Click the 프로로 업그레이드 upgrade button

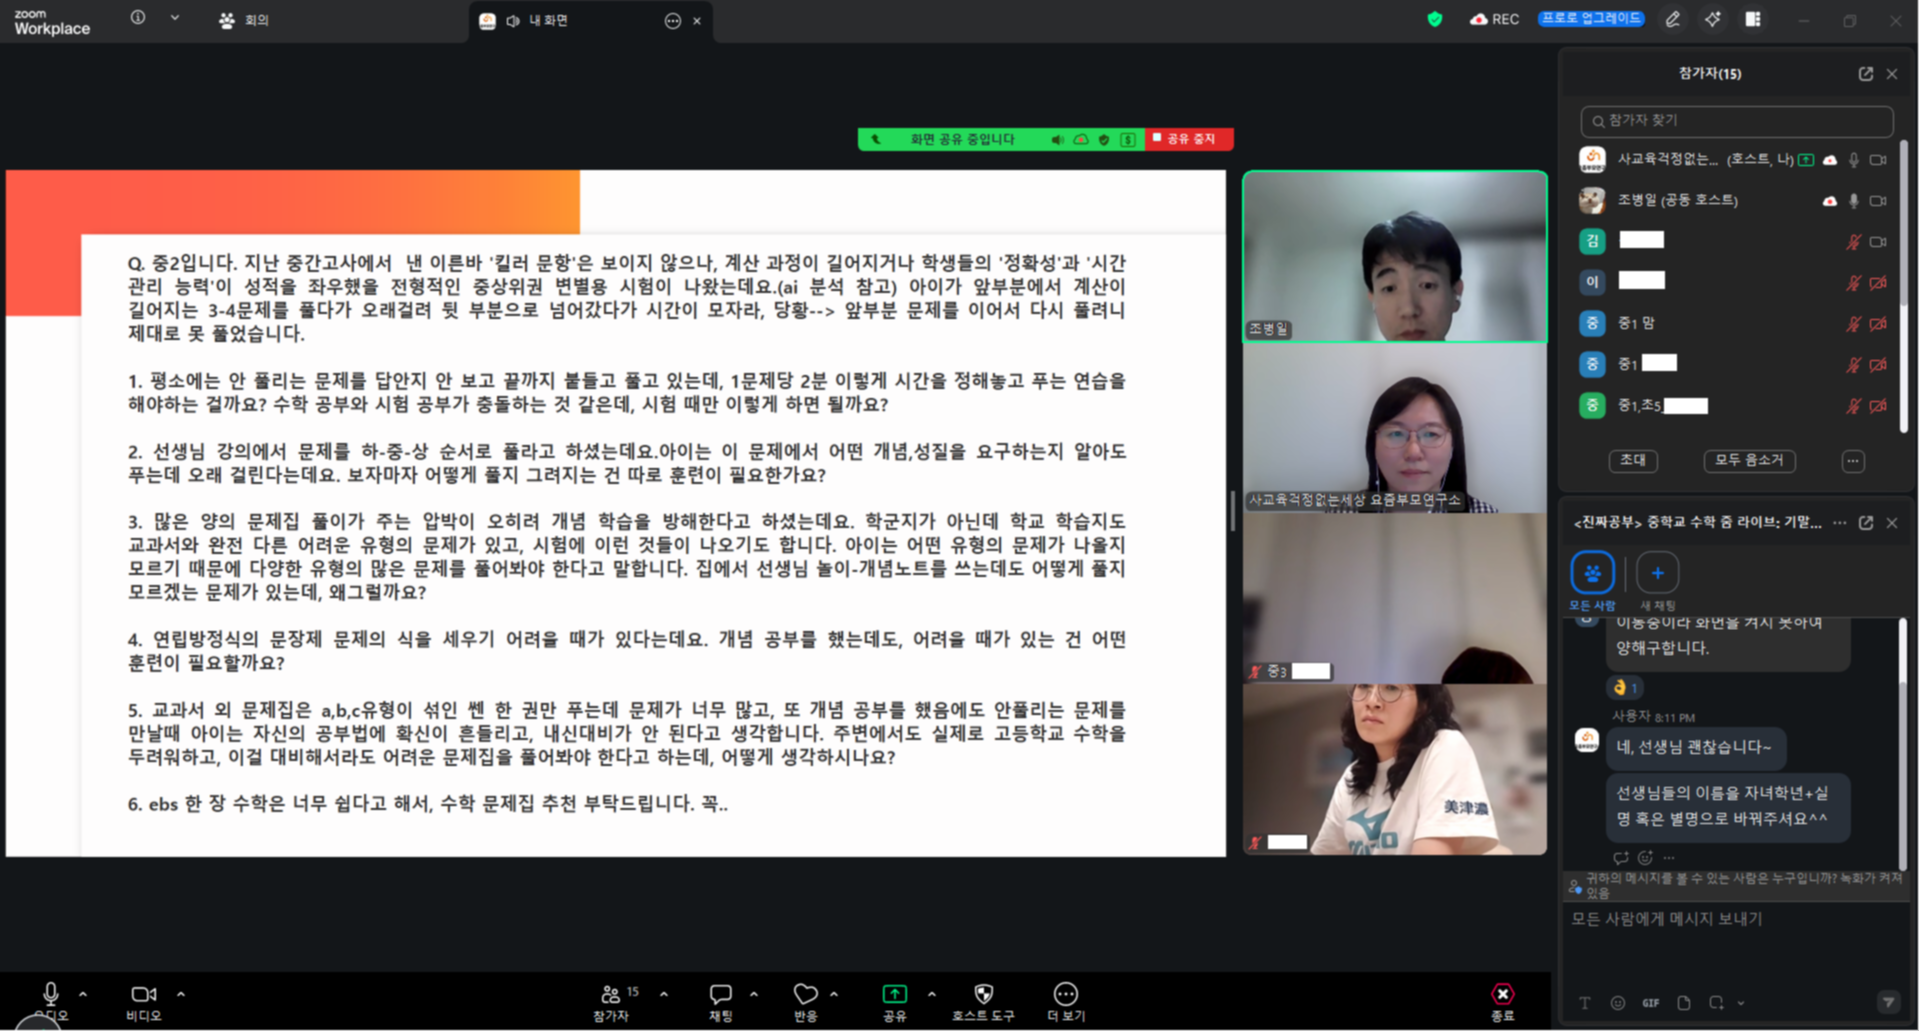pos(1591,19)
